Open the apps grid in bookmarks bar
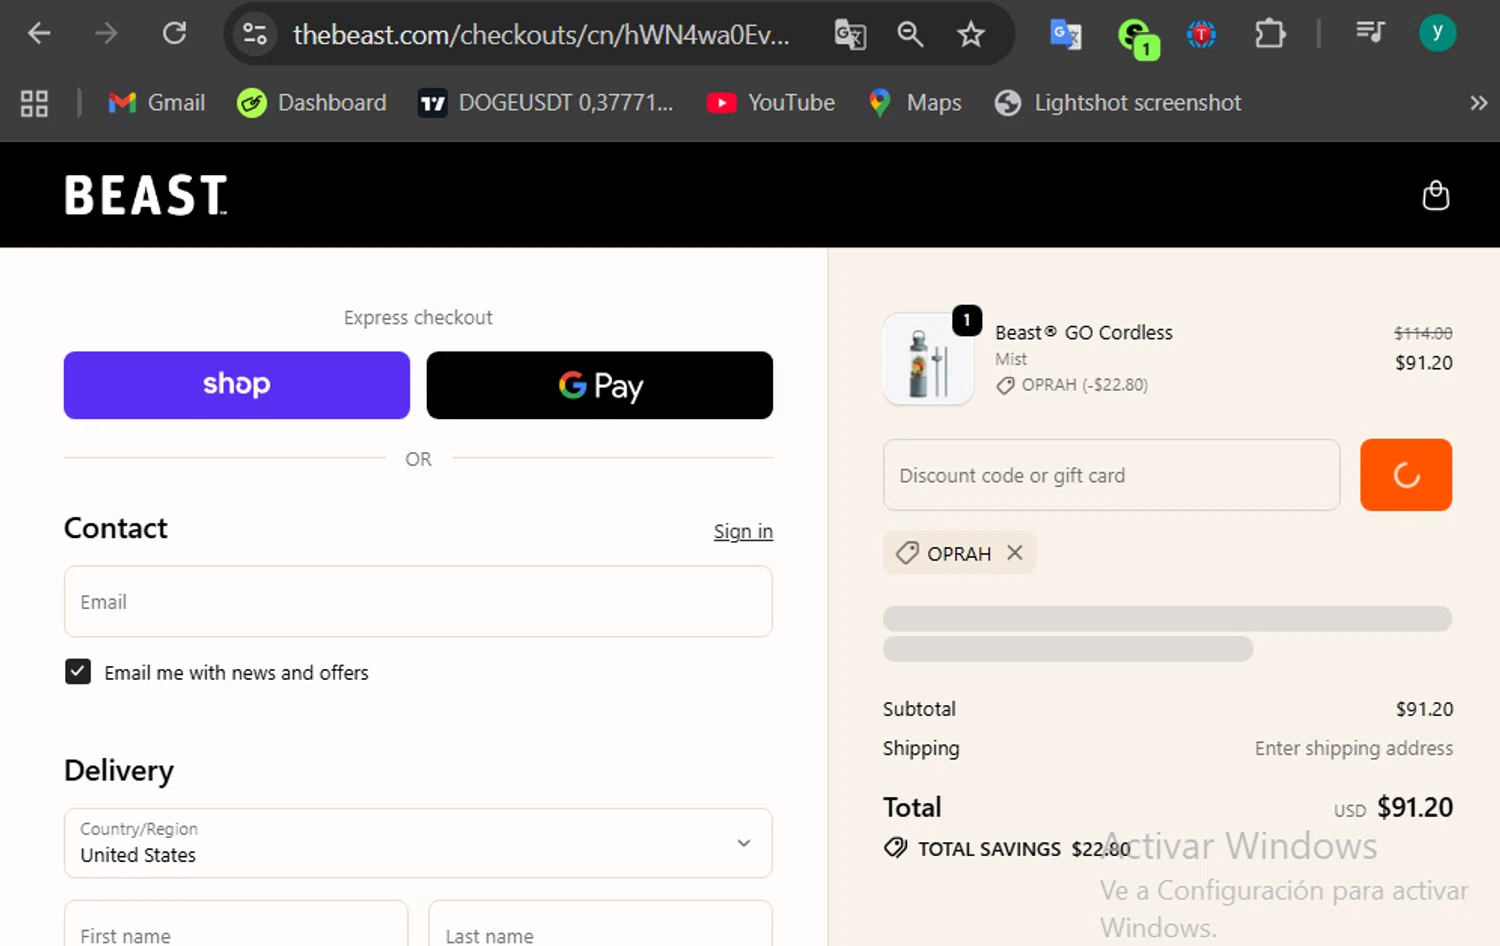This screenshot has width=1500, height=946. tap(34, 103)
